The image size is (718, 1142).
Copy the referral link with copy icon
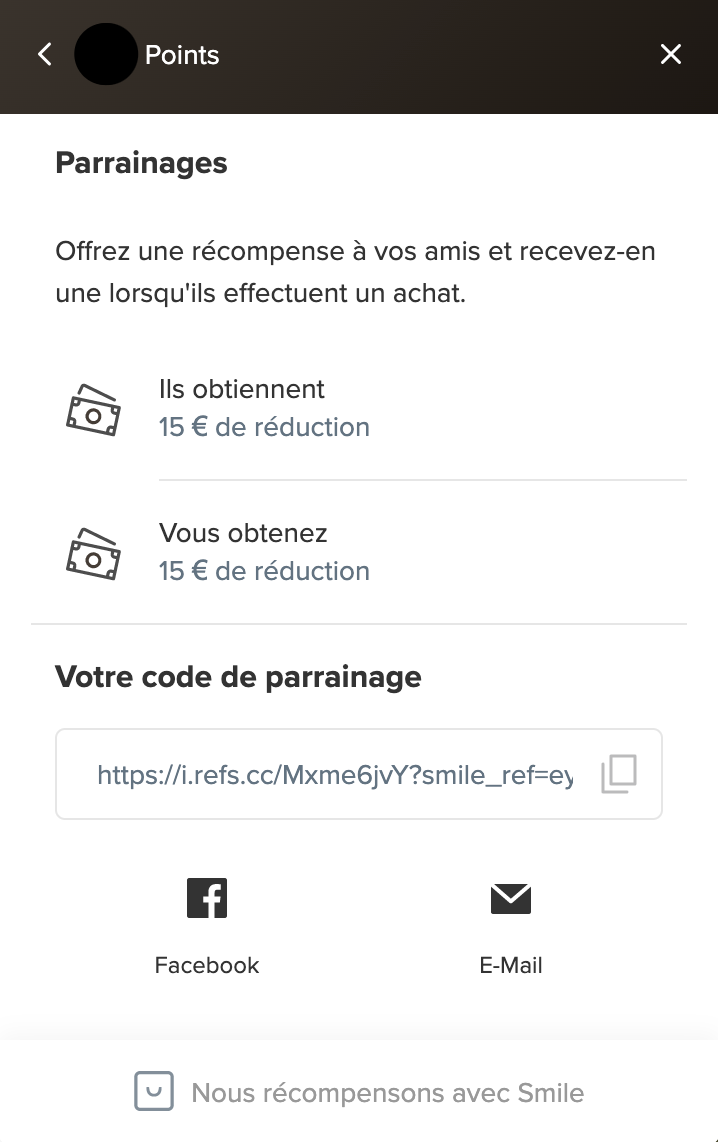point(619,774)
